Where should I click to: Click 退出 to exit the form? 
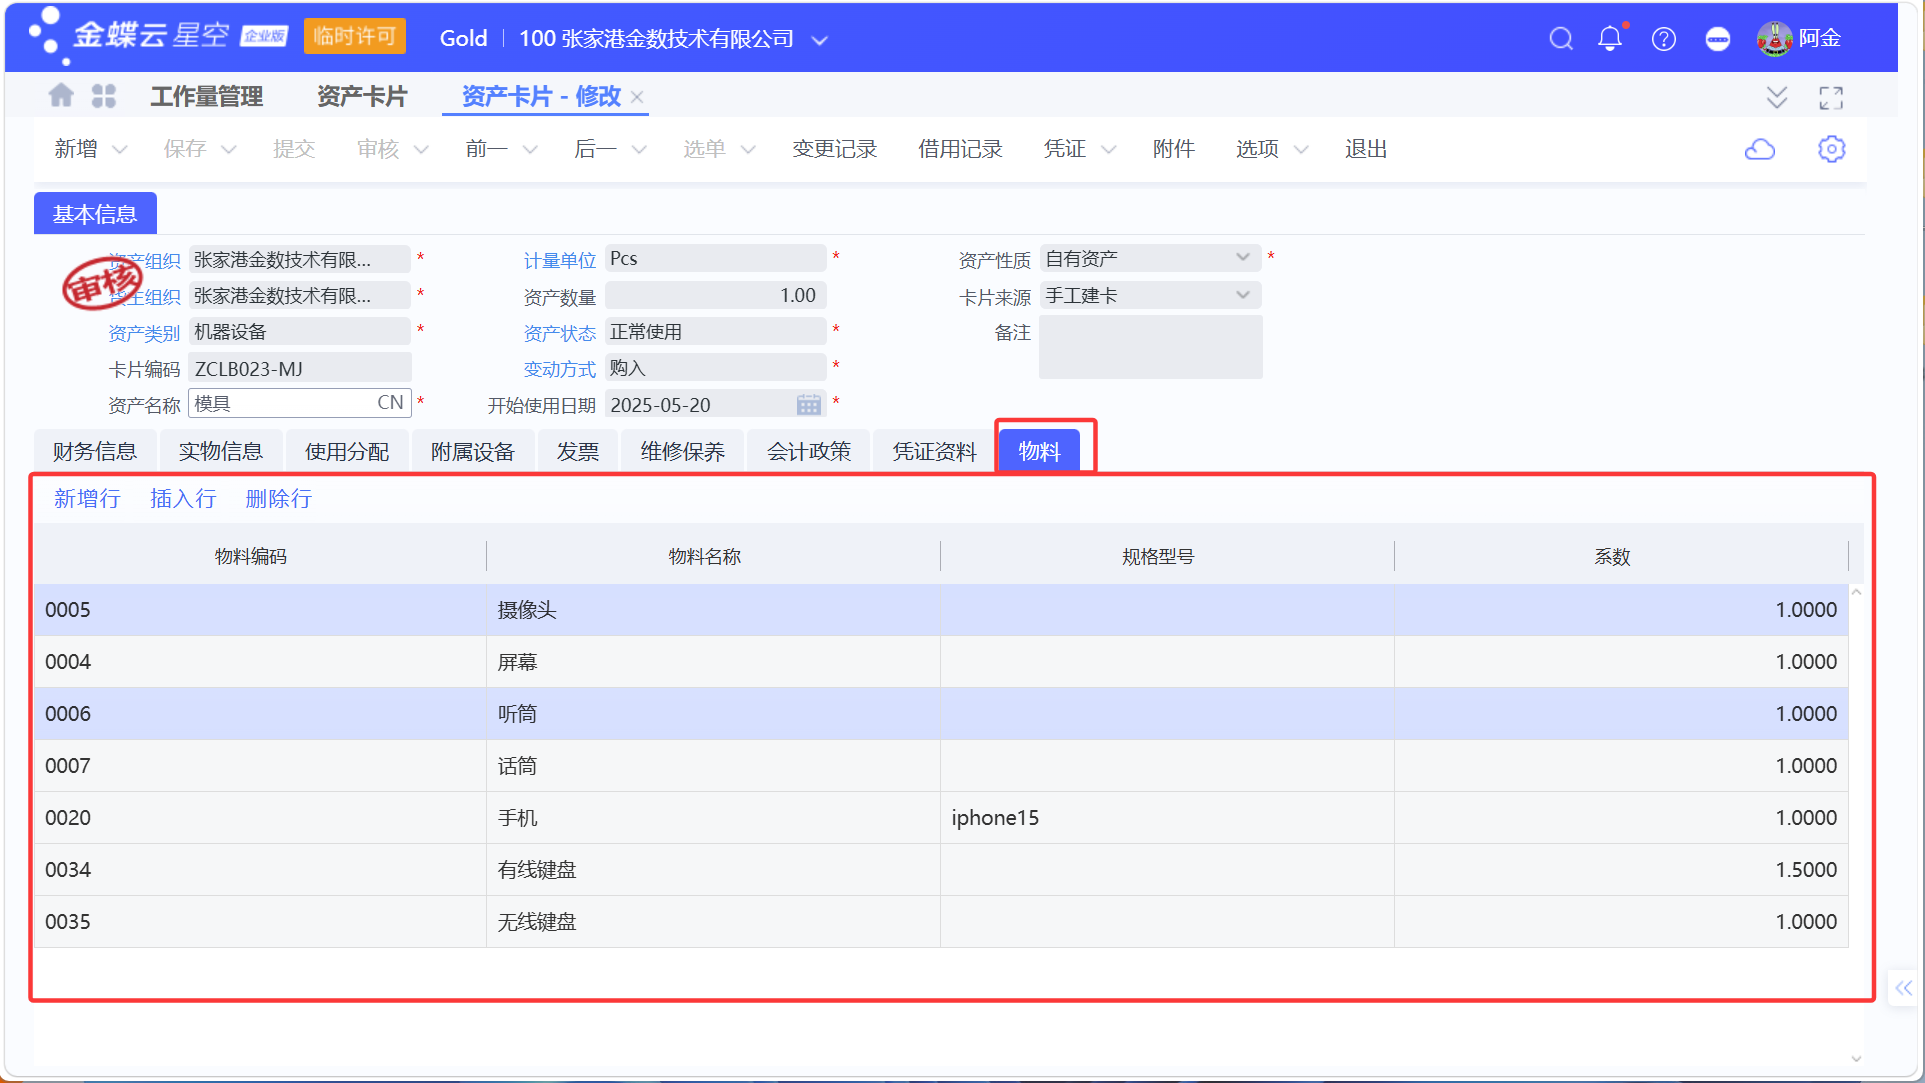click(1366, 149)
